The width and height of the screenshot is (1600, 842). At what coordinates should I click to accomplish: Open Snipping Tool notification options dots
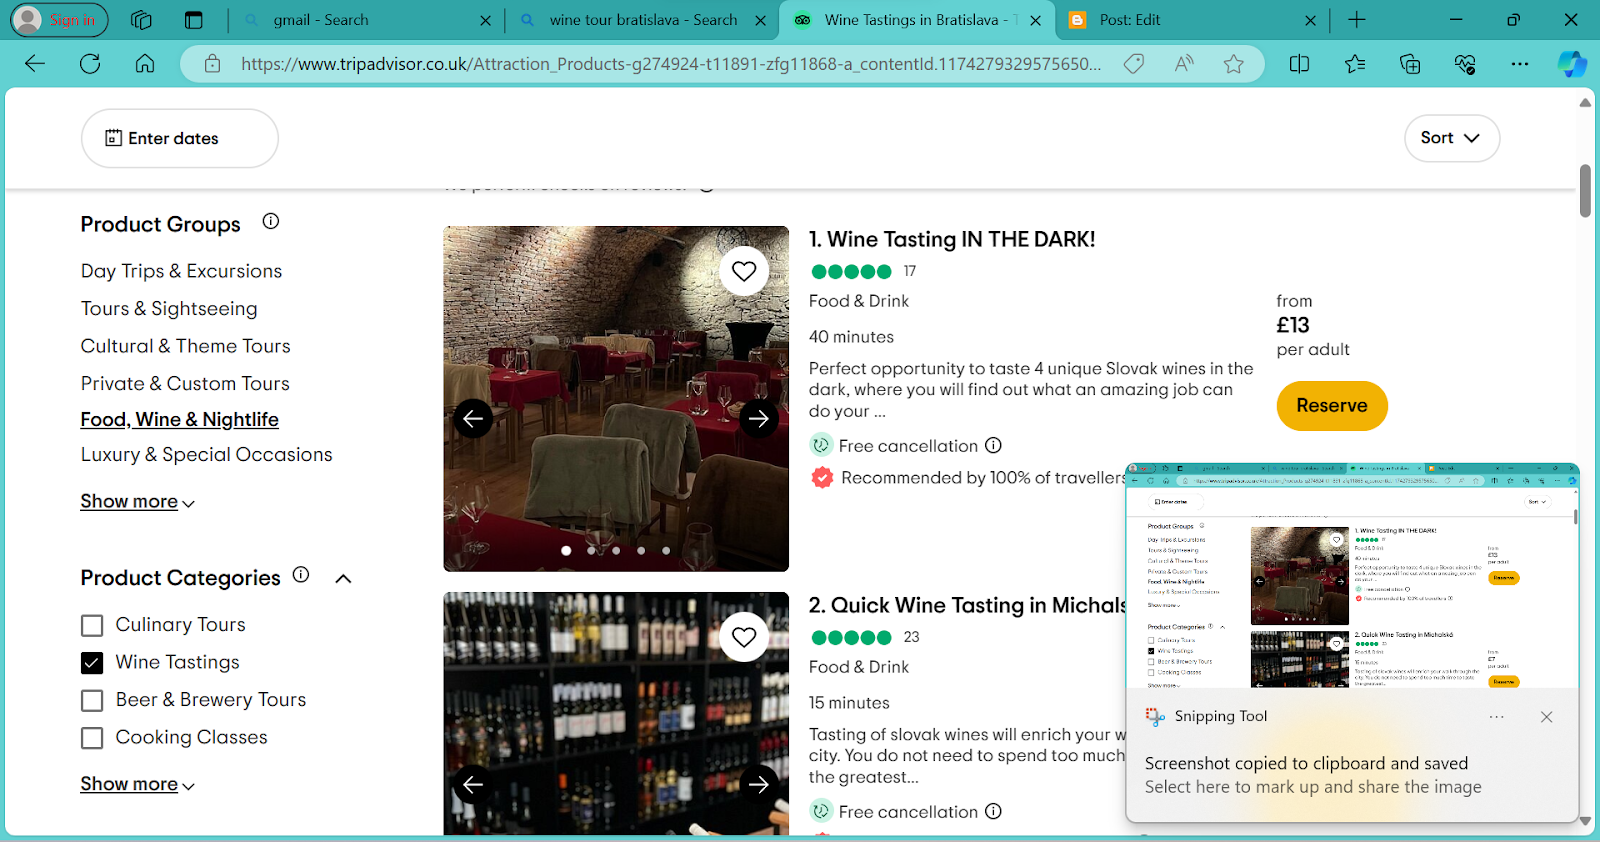(x=1496, y=717)
